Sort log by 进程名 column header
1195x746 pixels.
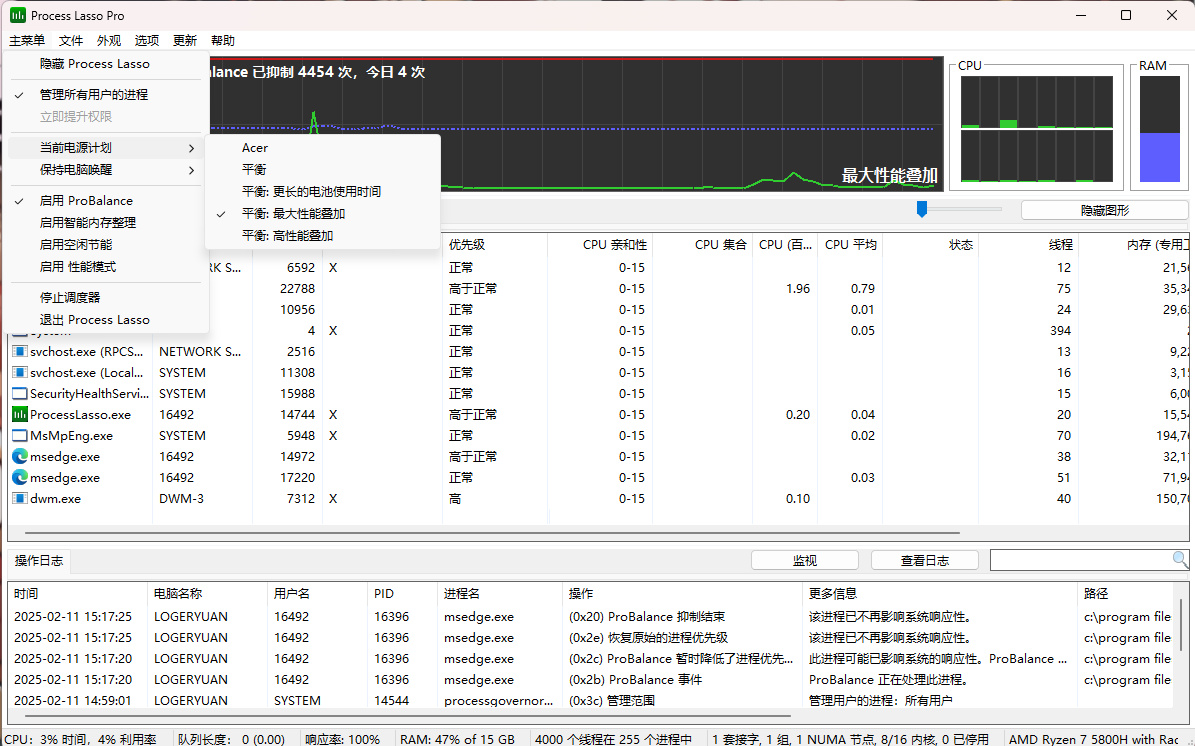click(500, 593)
